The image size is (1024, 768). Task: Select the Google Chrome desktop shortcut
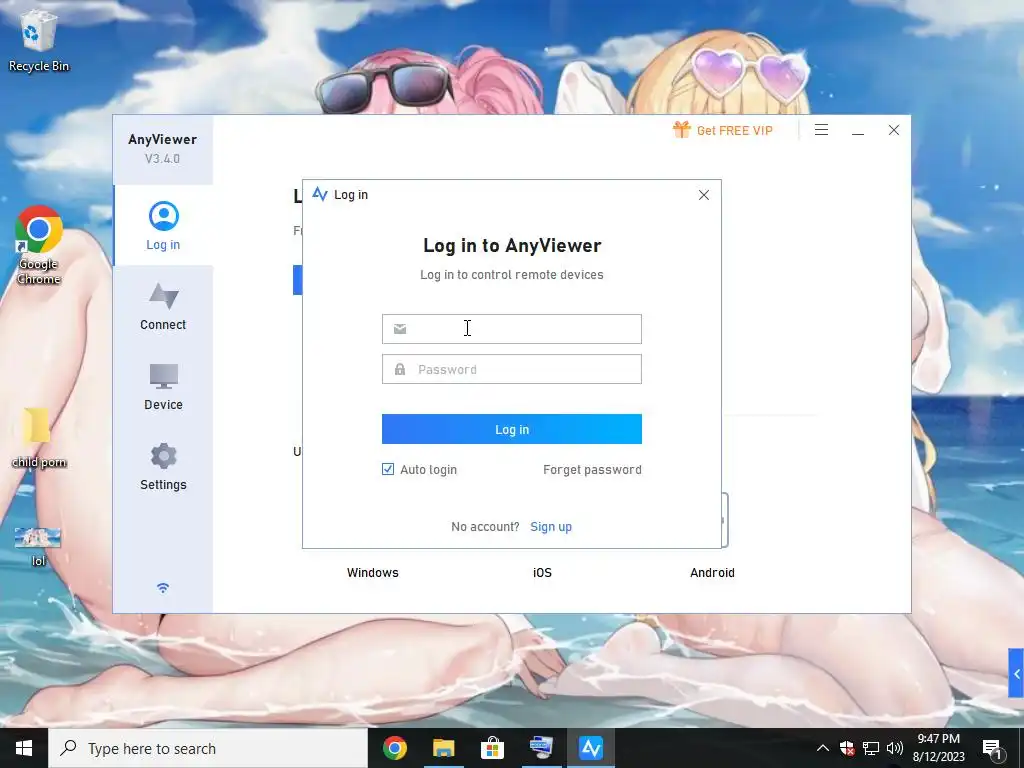pos(39,246)
